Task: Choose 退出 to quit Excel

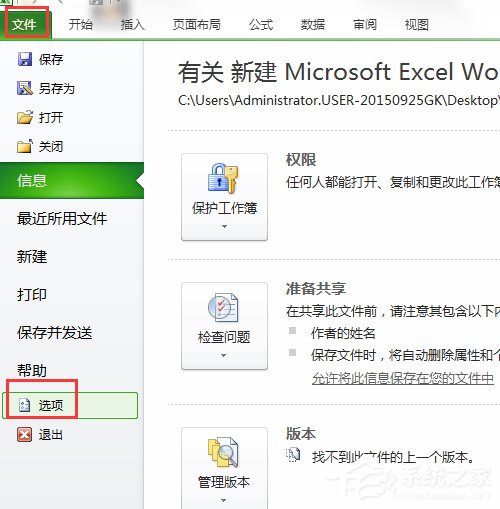Action: pyautogui.click(x=51, y=435)
